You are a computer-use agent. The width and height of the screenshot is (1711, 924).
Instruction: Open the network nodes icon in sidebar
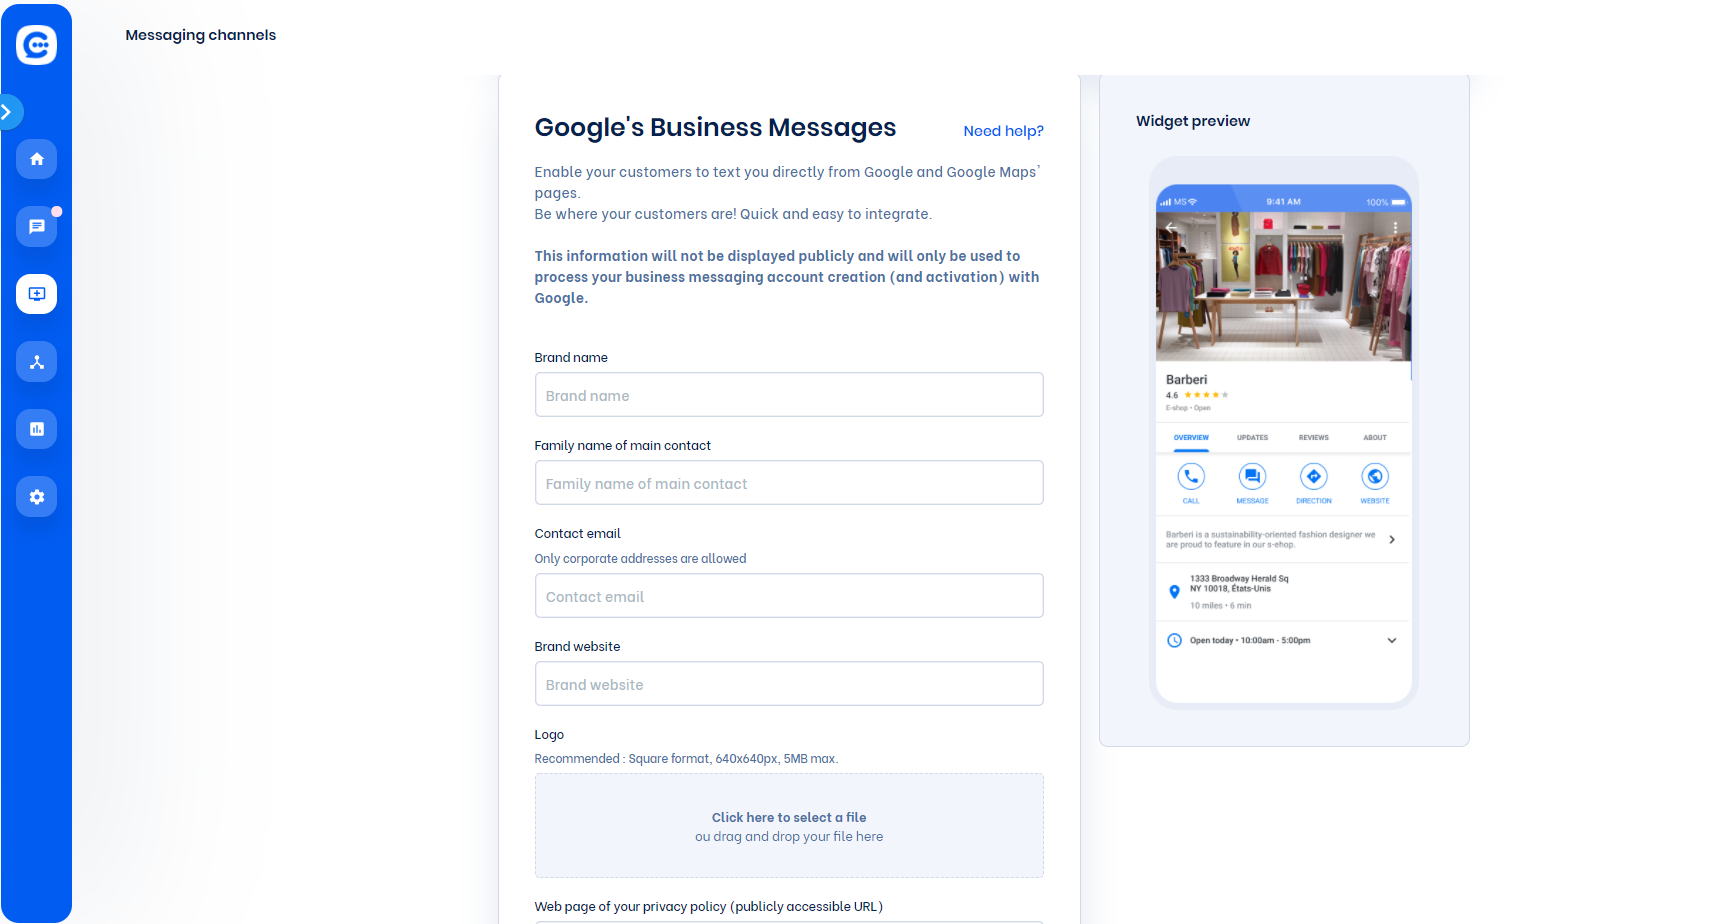(x=37, y=362)
